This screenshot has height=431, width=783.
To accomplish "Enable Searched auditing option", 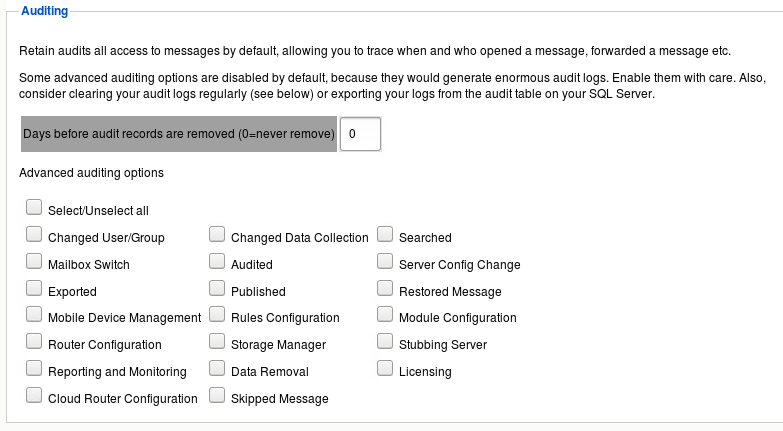I will pyautogui.click(x=385, y=235).
